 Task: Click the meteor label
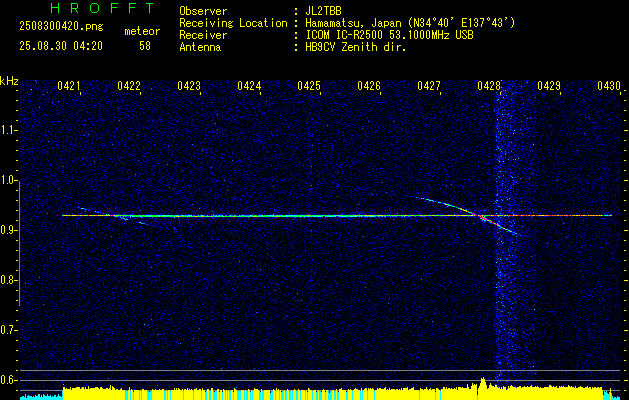click(x=142, y=31)
